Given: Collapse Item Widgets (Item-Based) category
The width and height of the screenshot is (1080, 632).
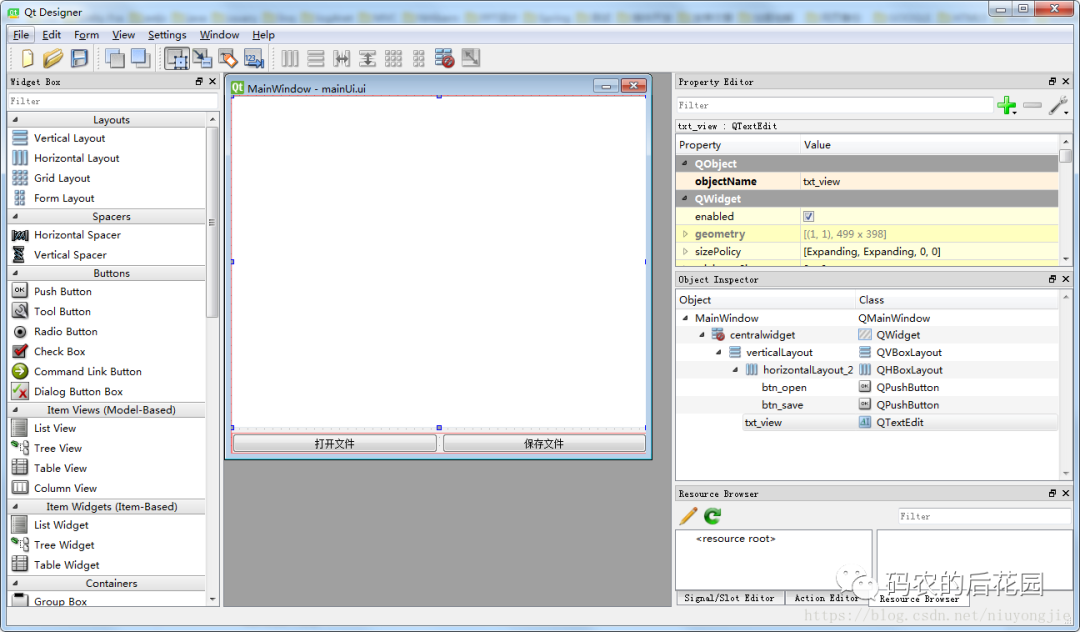Looking at the screenshot, I should click(15, 506).
